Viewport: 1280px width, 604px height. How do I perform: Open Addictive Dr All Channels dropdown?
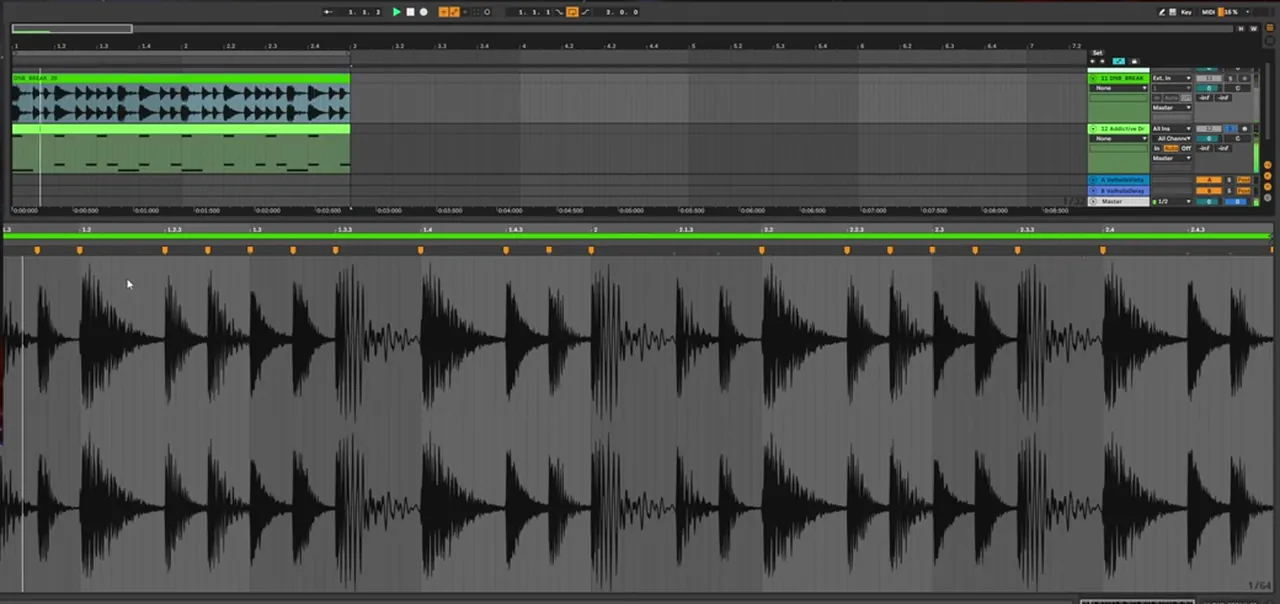click(x=1171, y=138)
